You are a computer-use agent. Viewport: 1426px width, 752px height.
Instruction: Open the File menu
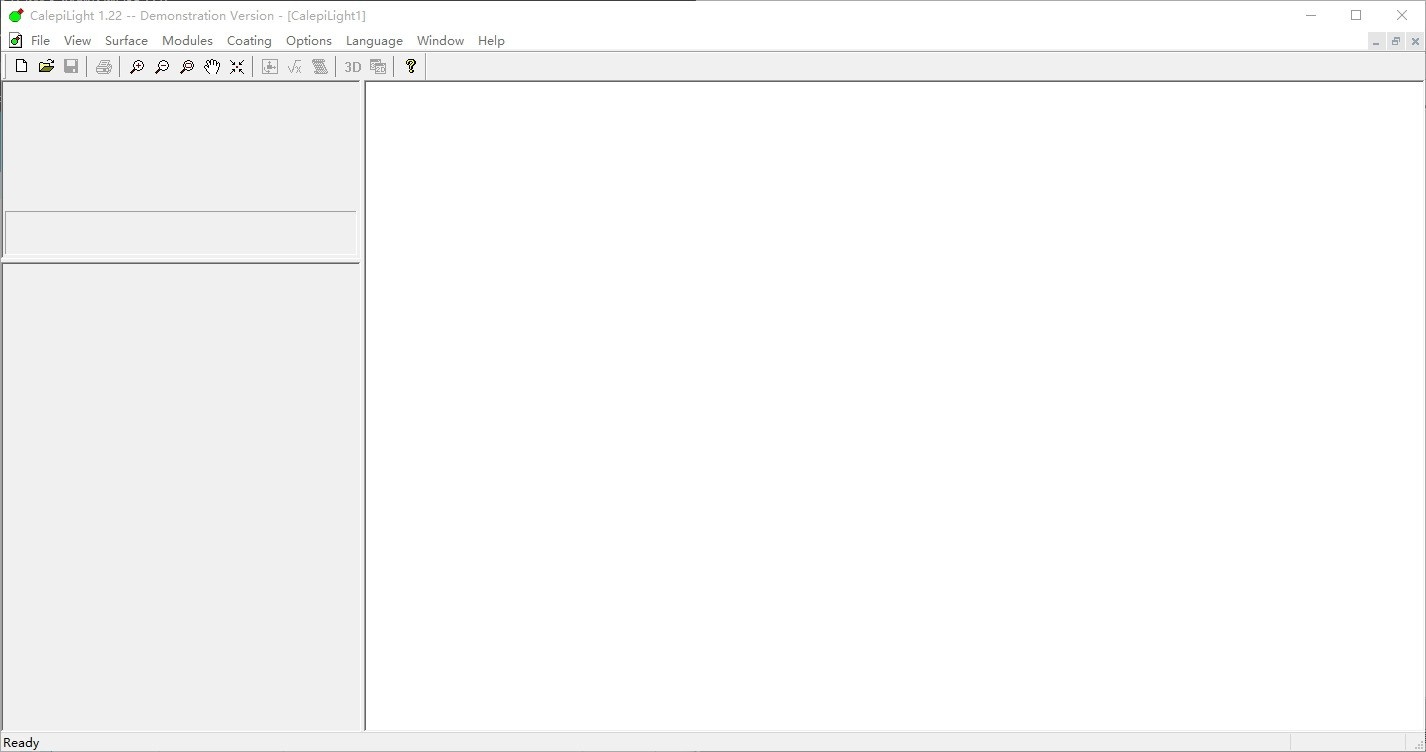click(40, 41)
